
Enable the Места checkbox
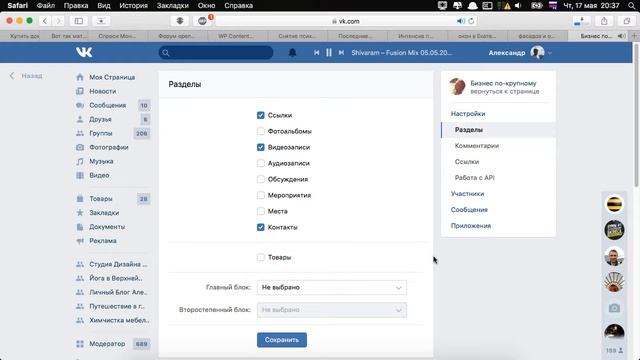pos(261,211)
